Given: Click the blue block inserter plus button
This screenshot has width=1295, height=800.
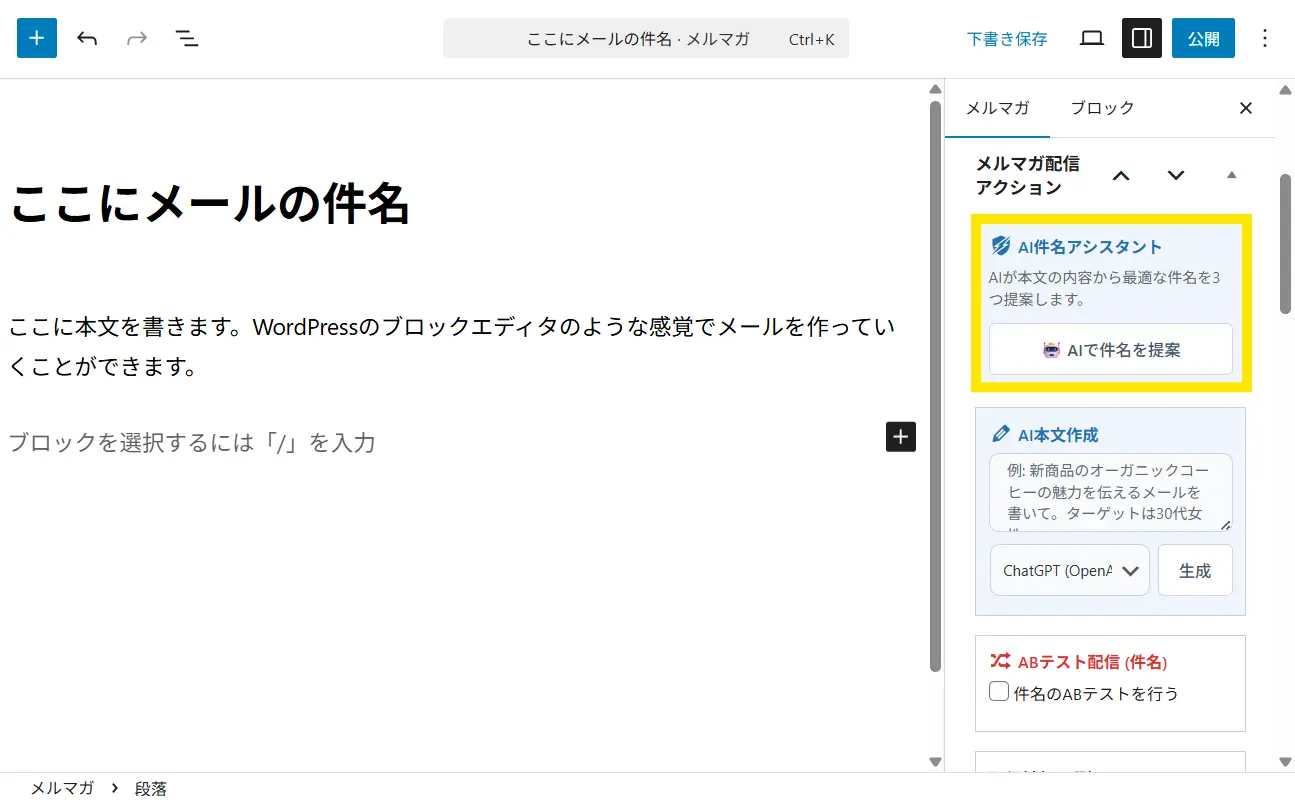Looking at the screenshot, I should (x=37, y=39).
